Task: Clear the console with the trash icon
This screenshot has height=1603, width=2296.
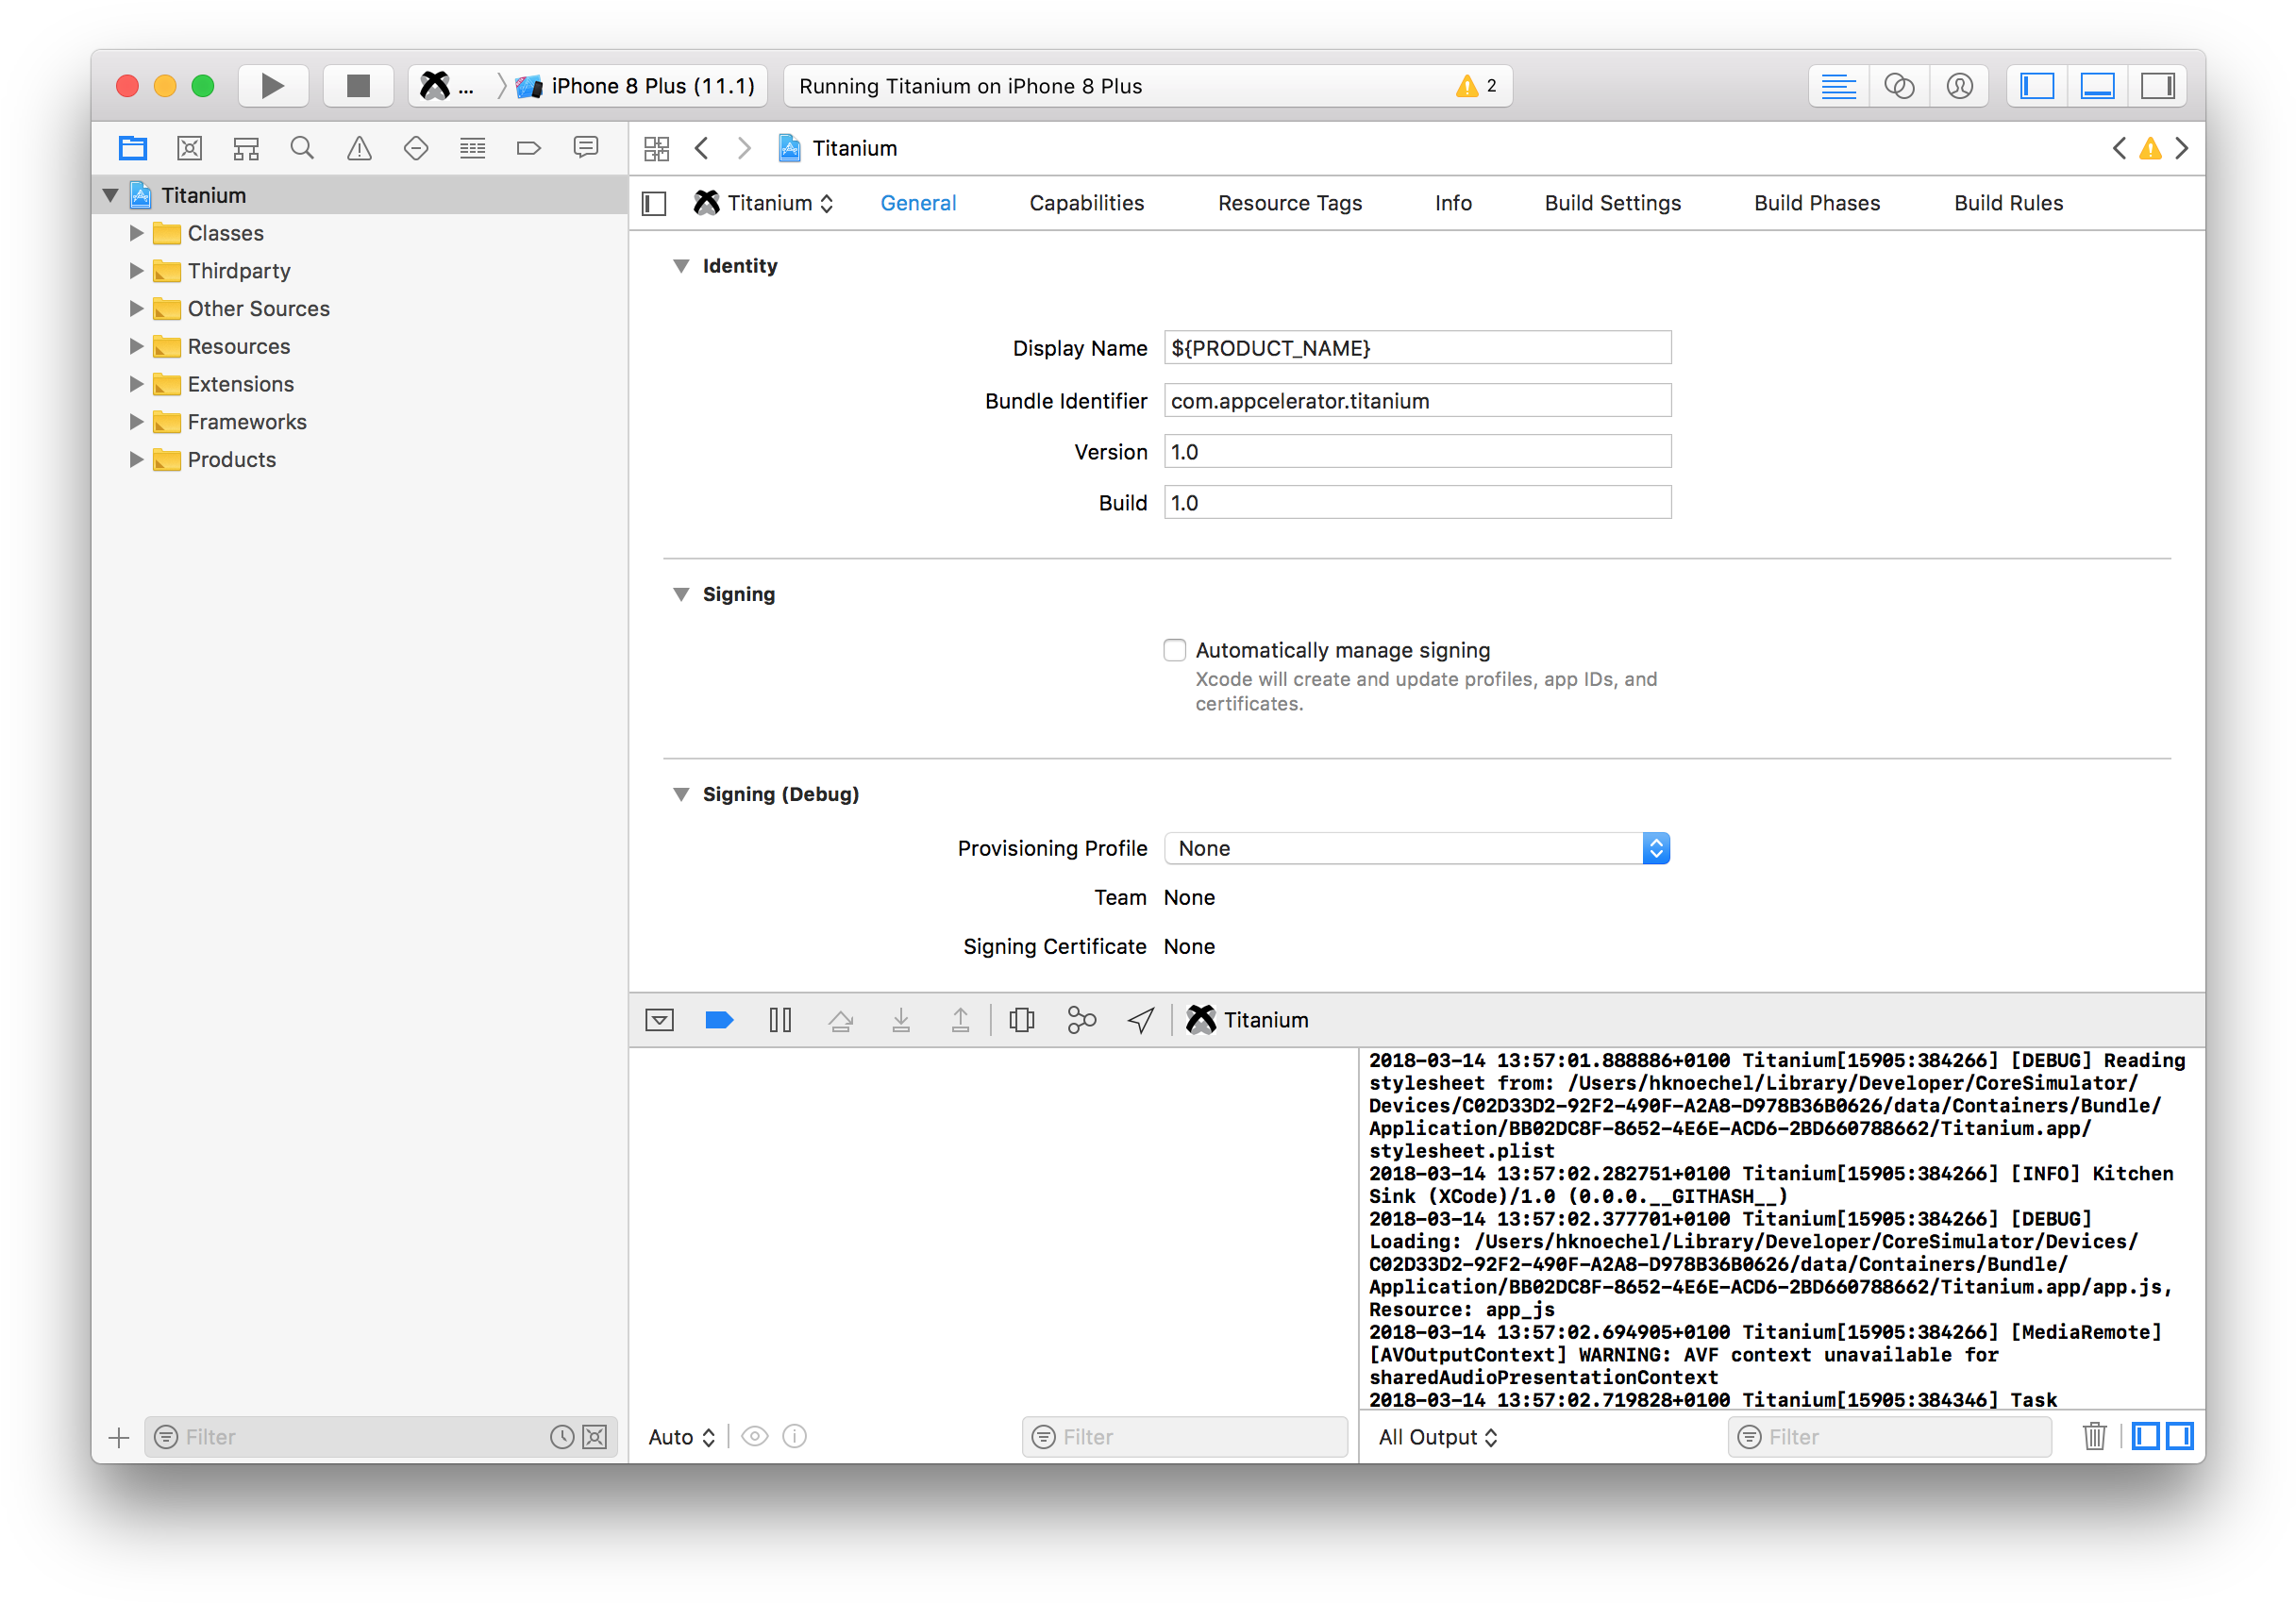Action: pos(2094,1437)
